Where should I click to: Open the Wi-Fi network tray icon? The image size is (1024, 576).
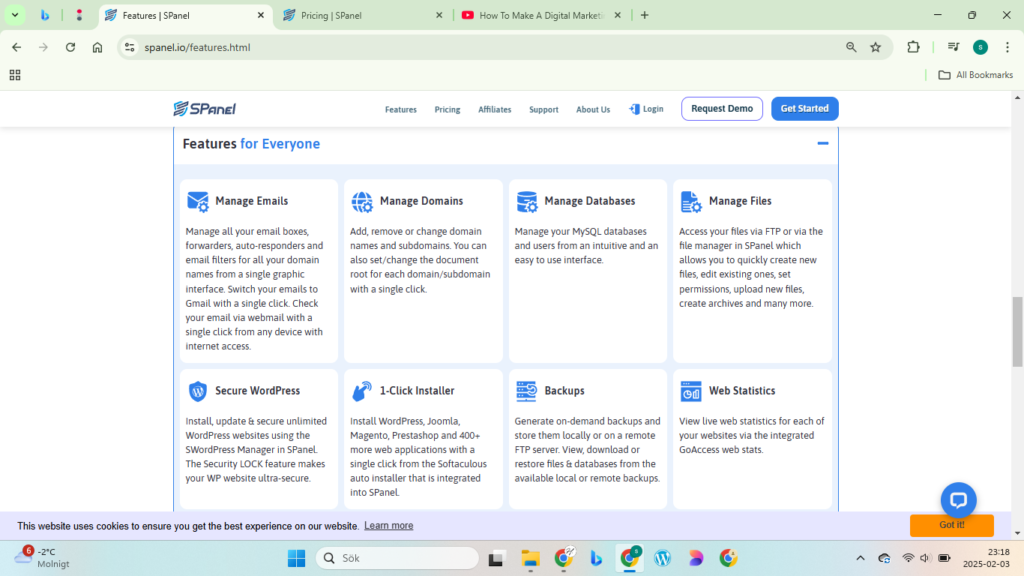click(x=908, y=558)
